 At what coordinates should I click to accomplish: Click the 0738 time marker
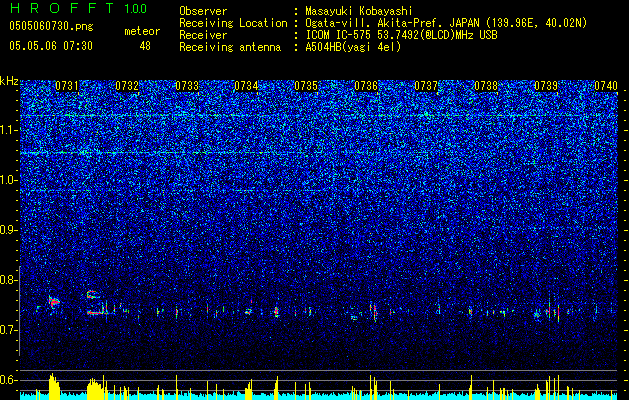tap(486, 86)
